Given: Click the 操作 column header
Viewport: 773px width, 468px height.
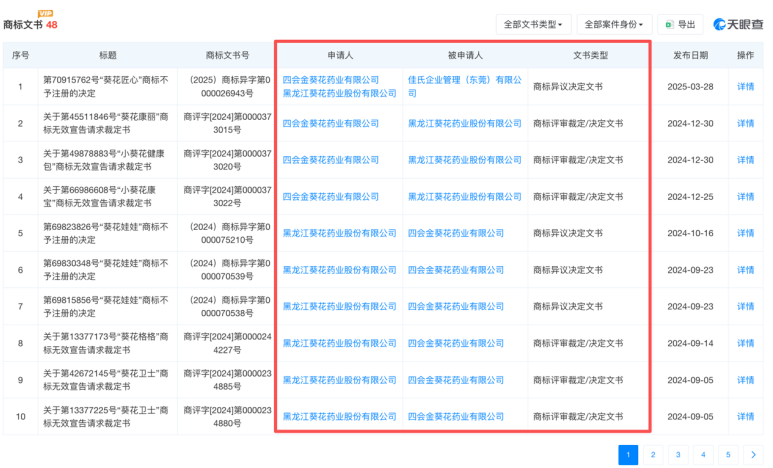Looking at the screenshot, I should point(745,55).
